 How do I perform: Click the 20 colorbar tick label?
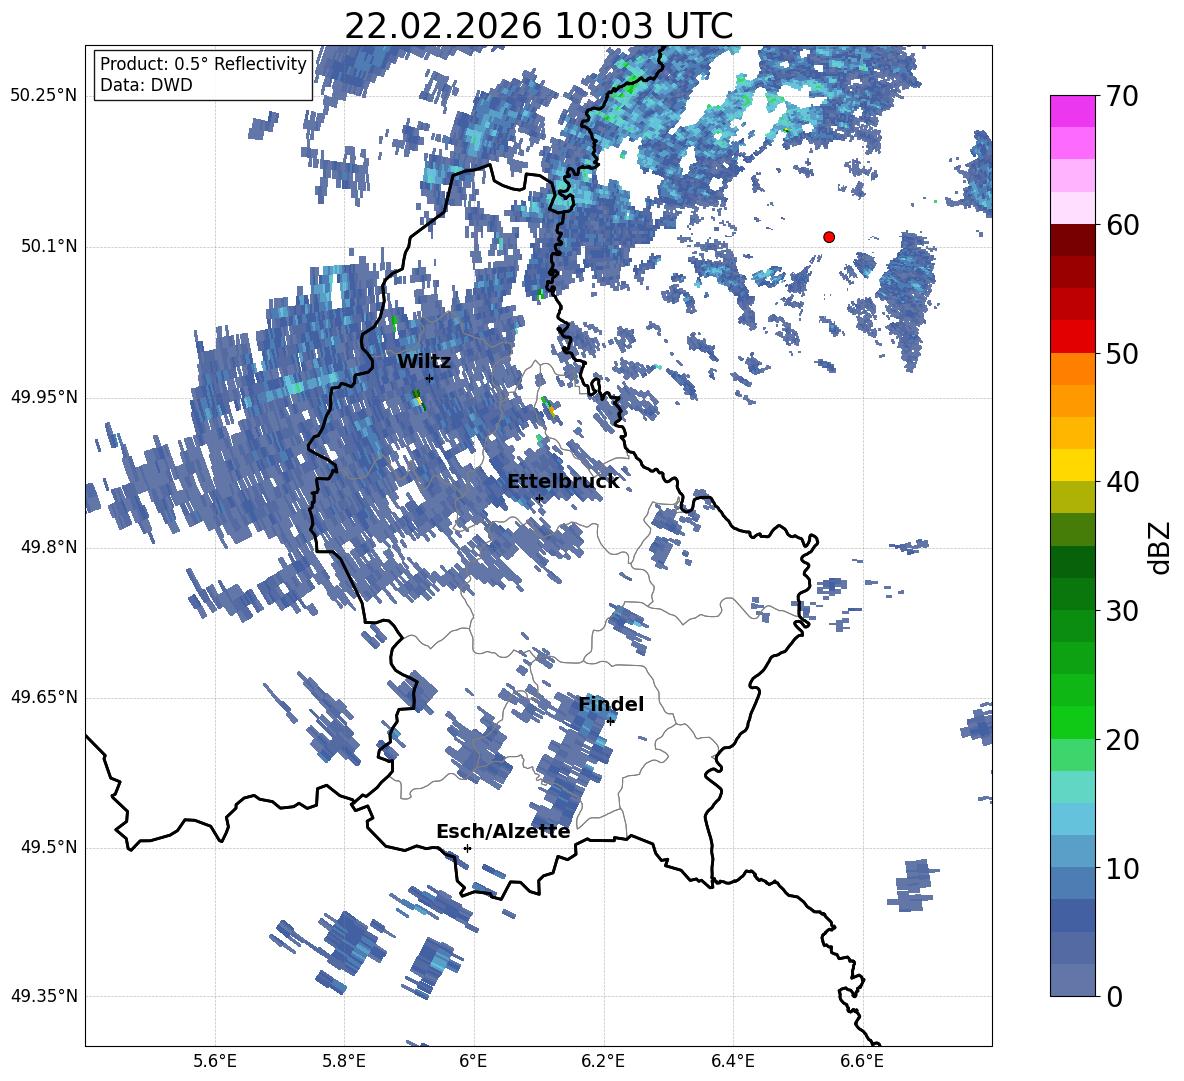[1122, 739]
